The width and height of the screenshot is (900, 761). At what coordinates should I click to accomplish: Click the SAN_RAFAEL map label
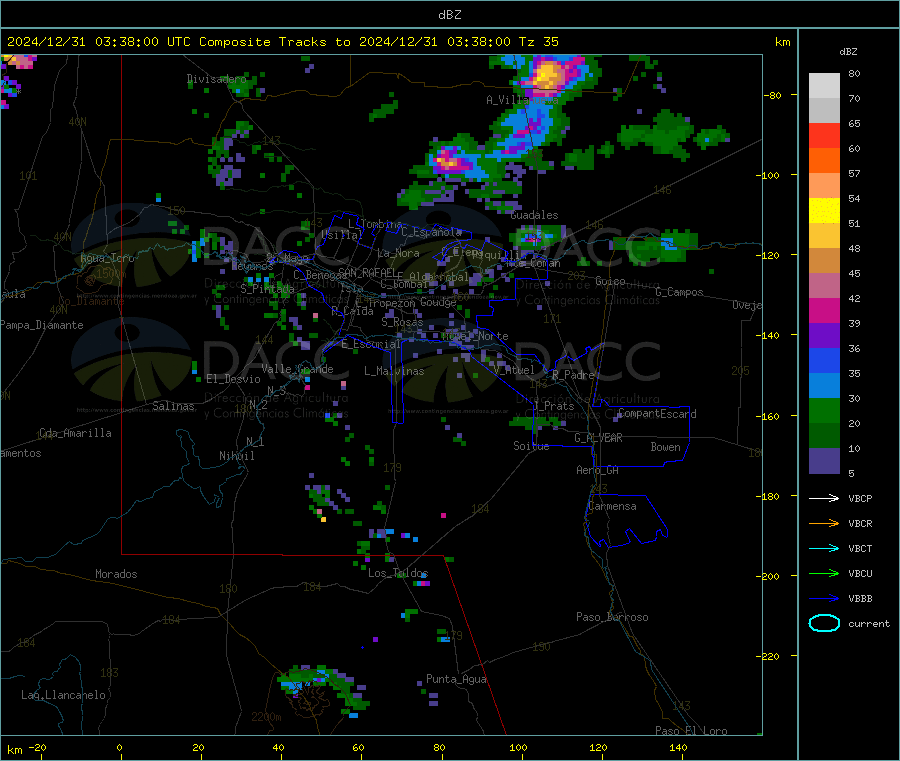point(366,273)
